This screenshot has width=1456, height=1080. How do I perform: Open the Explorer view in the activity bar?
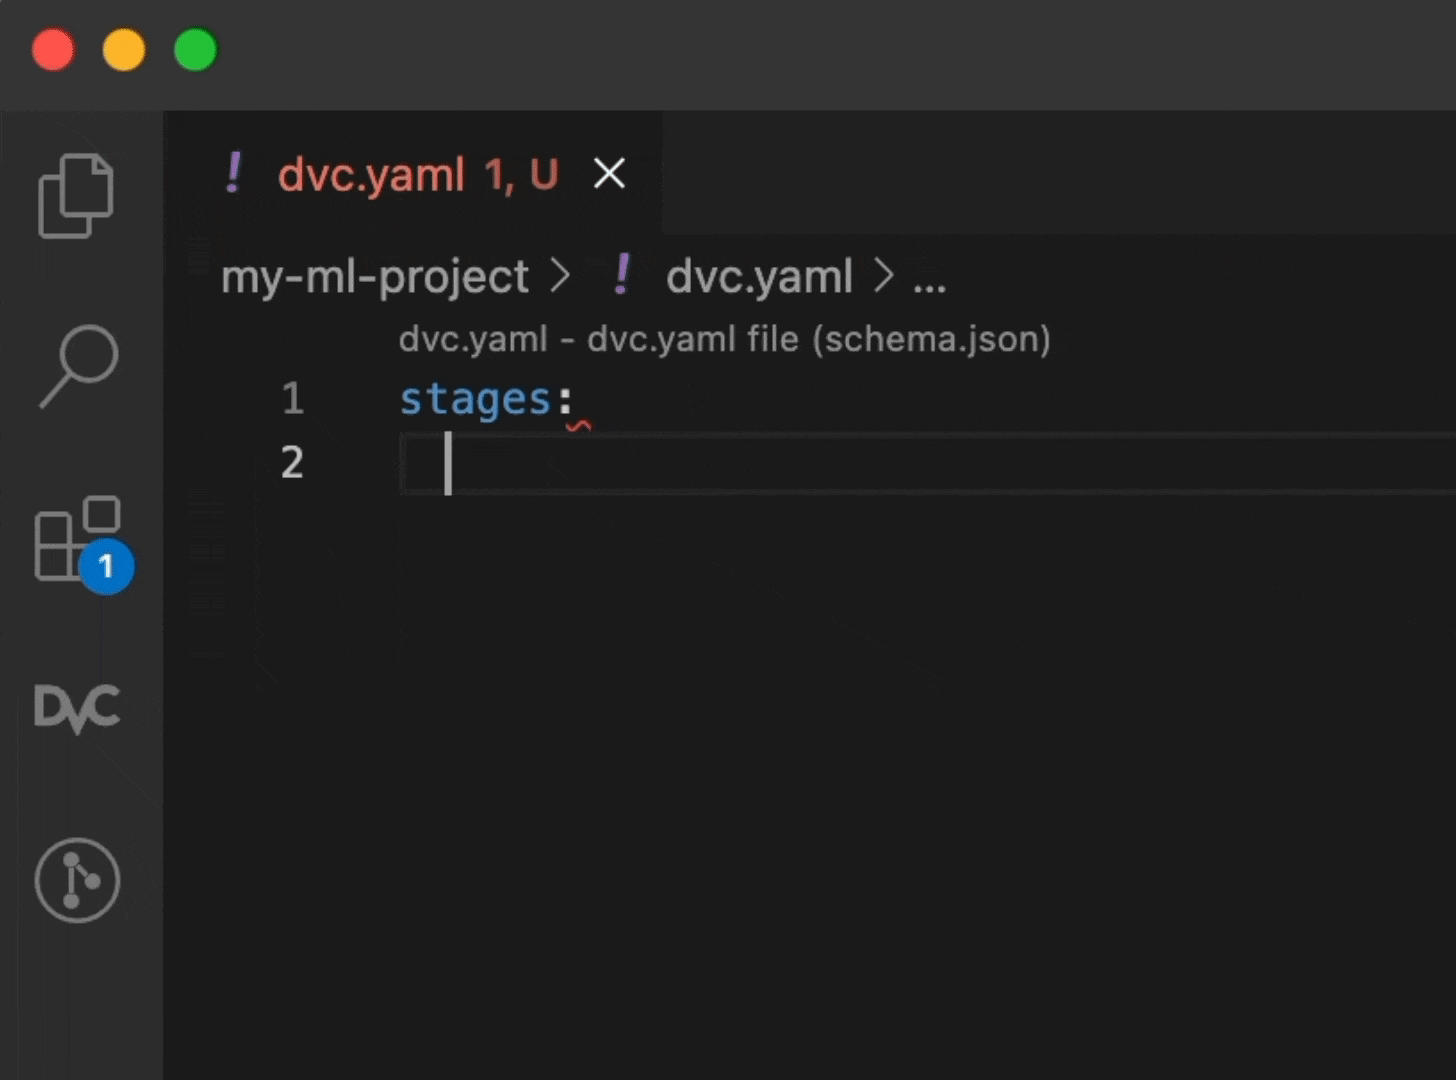[x=77, y=195]
